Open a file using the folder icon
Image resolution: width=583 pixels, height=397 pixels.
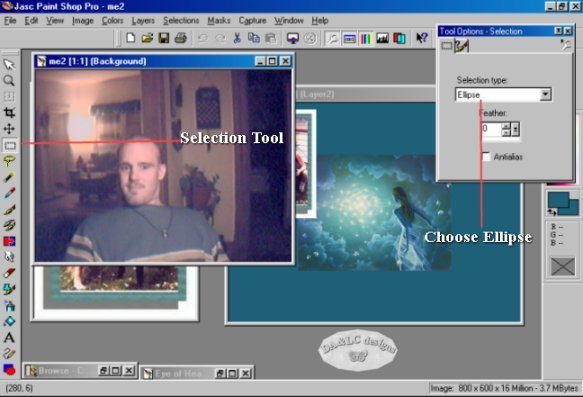pos(147,38)
